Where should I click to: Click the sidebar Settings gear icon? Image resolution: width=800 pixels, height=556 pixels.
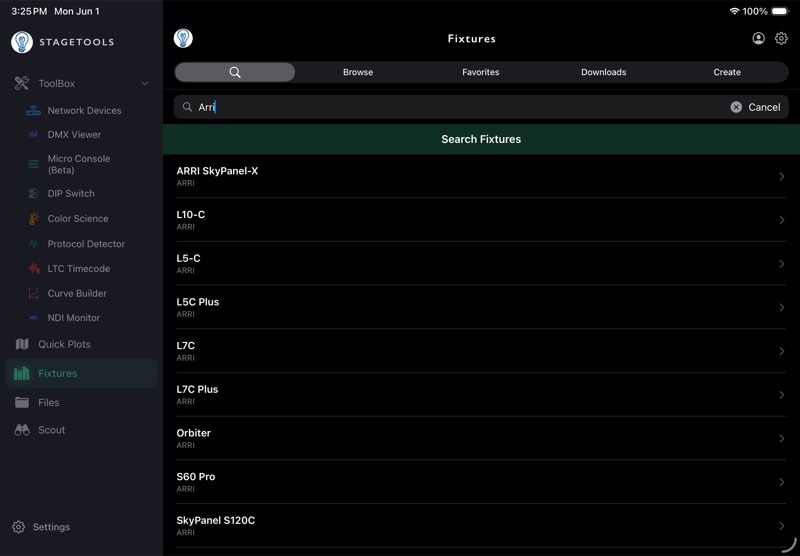[x=18, y=527]
